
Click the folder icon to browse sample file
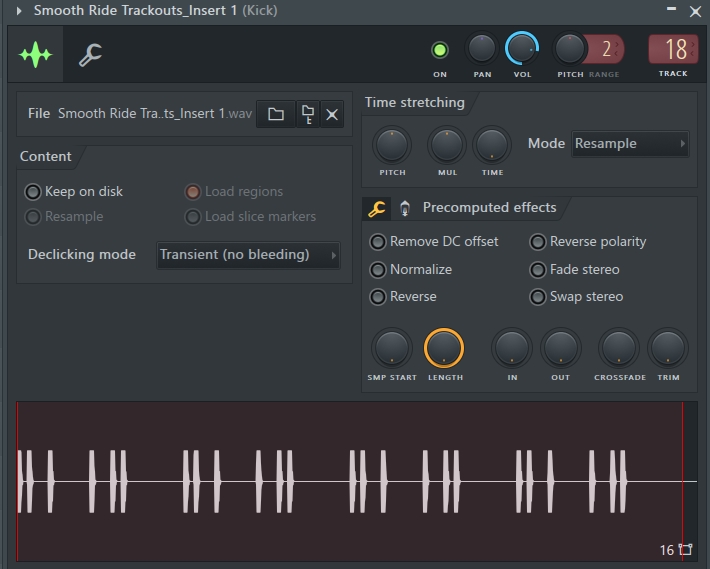tap(276, 114)
